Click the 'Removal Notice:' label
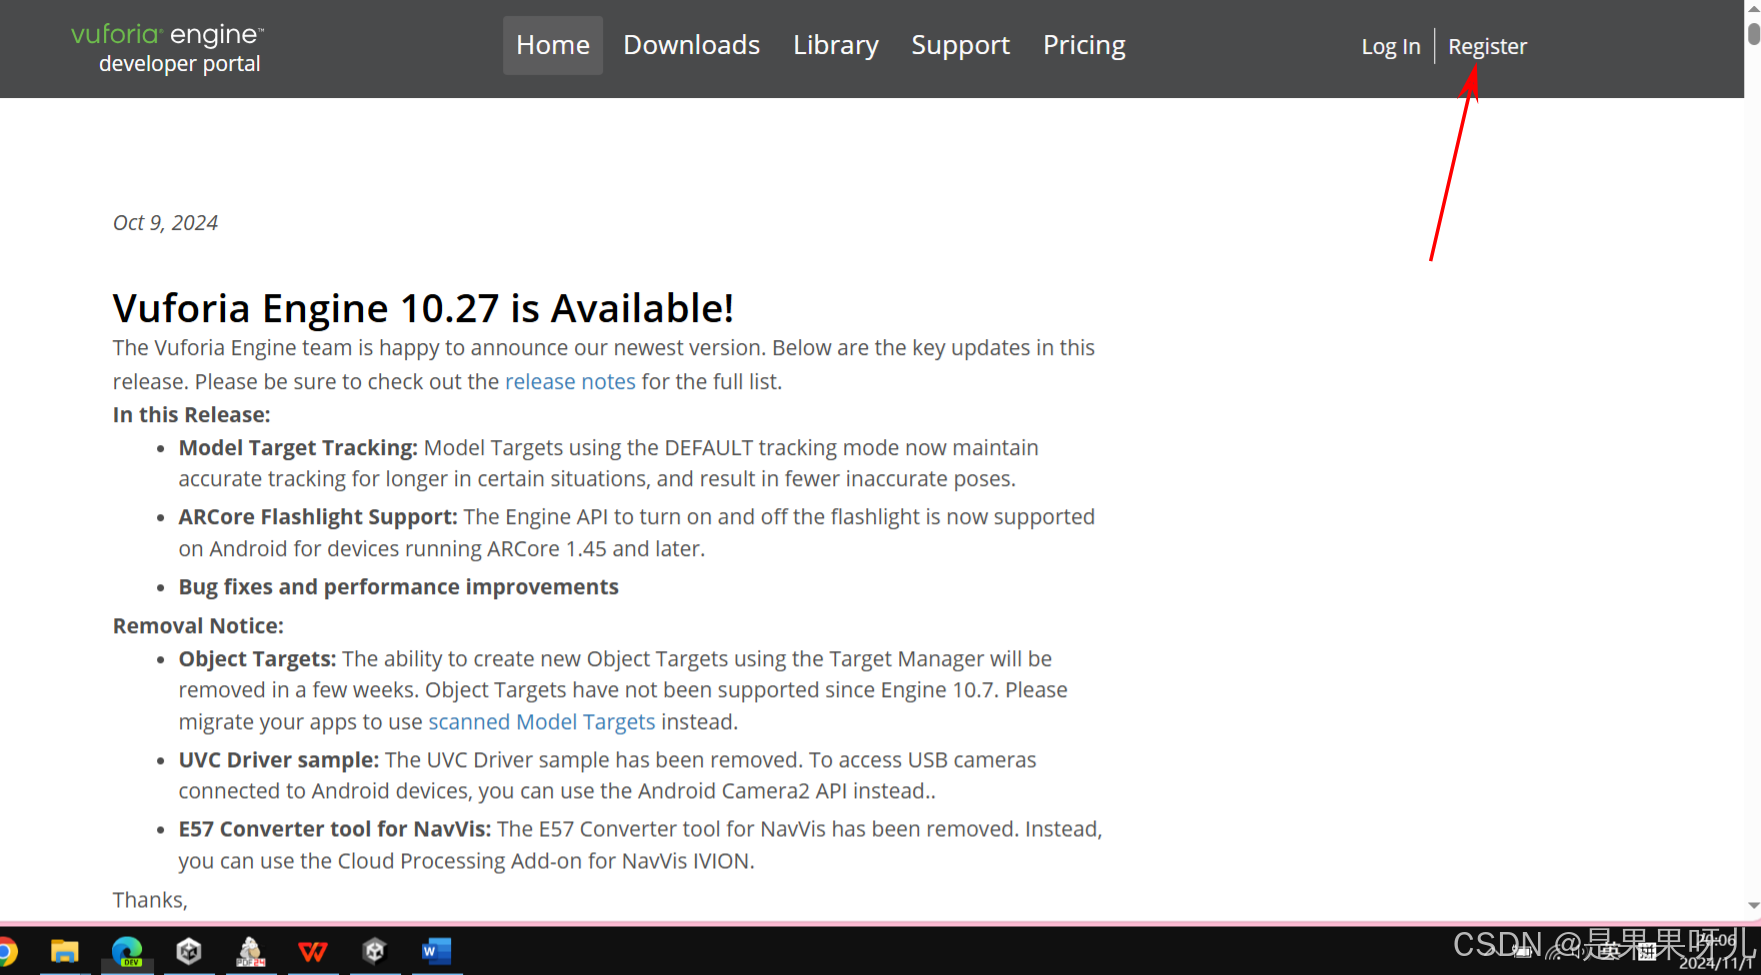1761x975 pixels. 198,626
